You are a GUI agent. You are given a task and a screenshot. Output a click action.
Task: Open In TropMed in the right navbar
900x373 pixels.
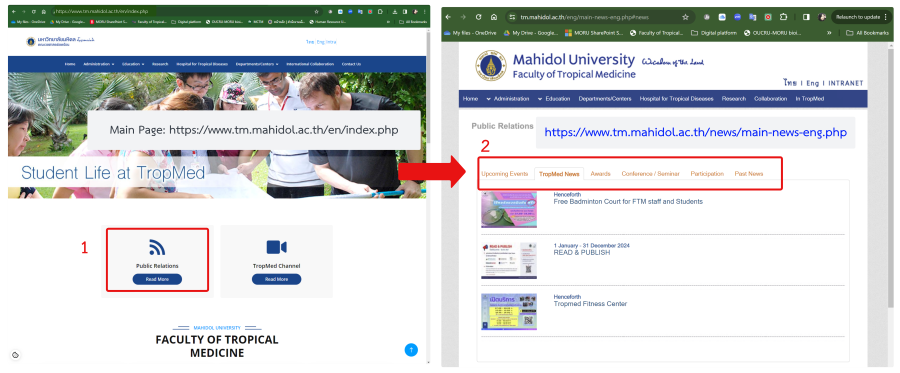(x=809, y=99)
